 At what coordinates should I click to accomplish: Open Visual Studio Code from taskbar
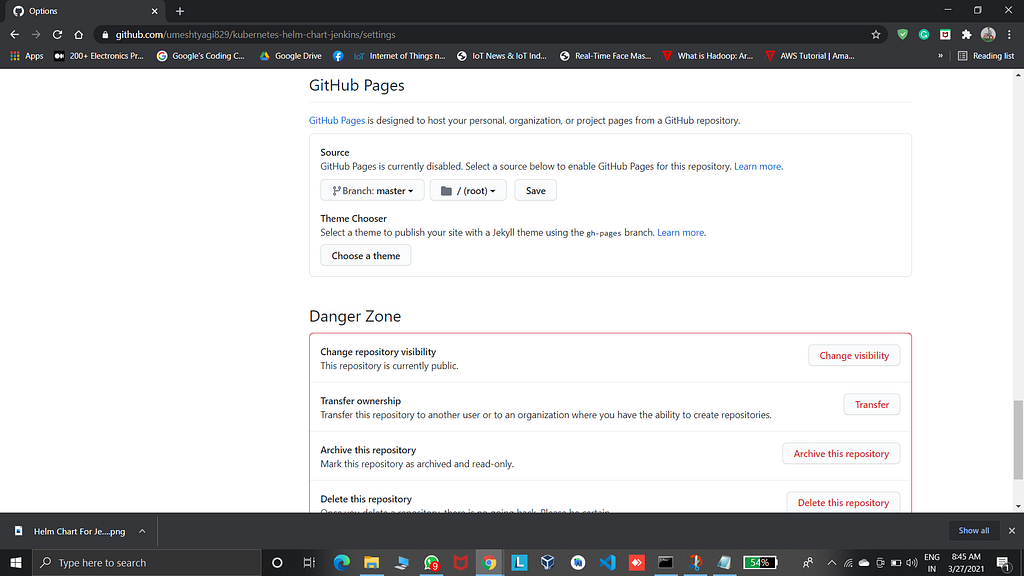point(607,562)
